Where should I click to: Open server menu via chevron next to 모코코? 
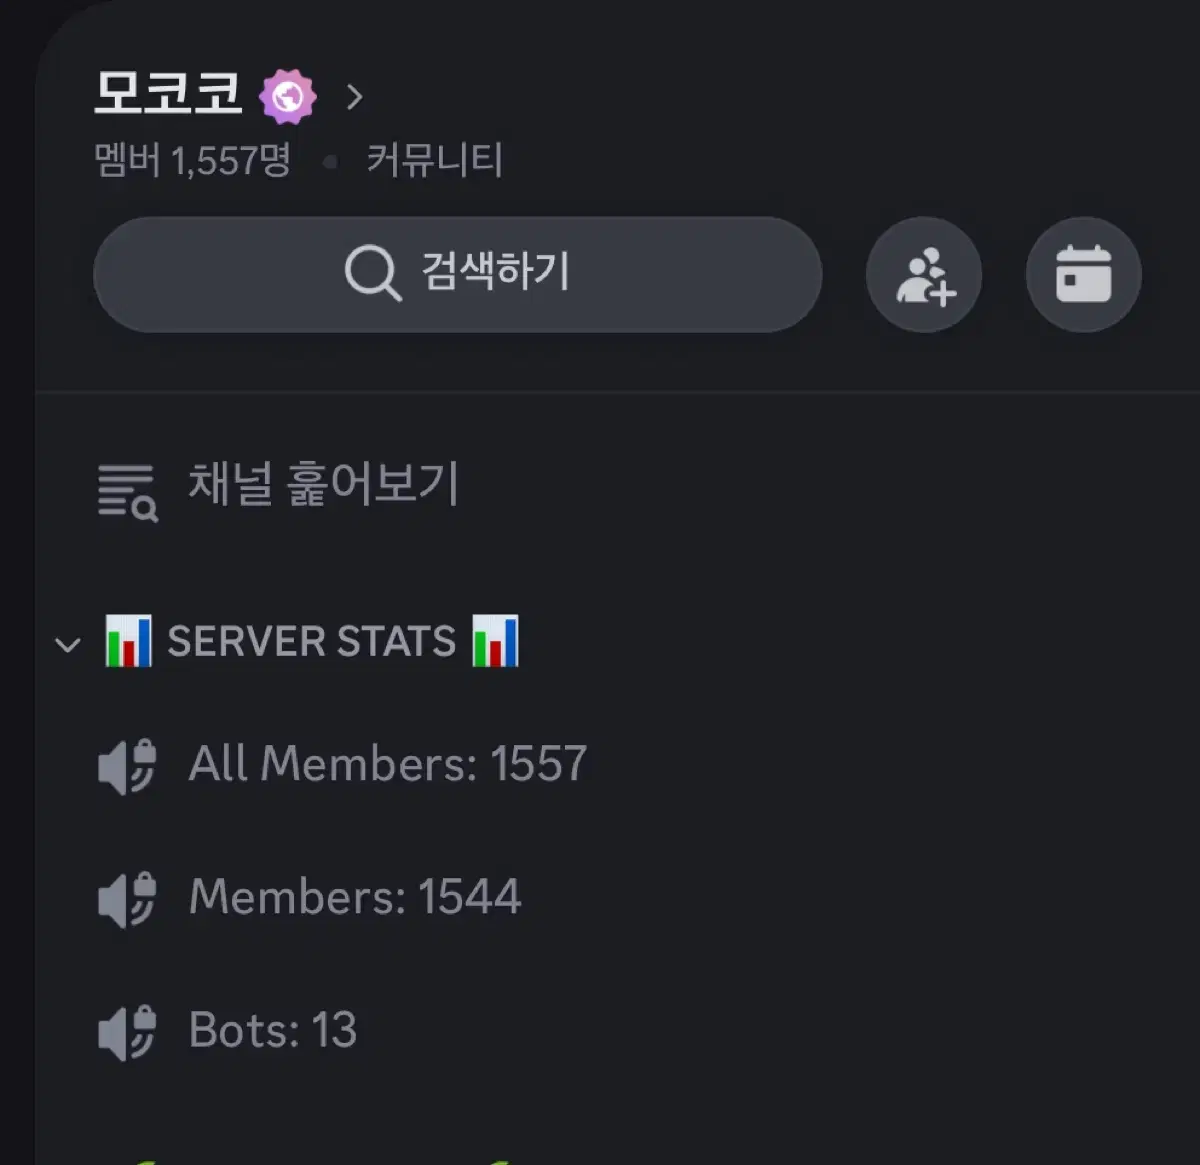click(x=354, y=97)
